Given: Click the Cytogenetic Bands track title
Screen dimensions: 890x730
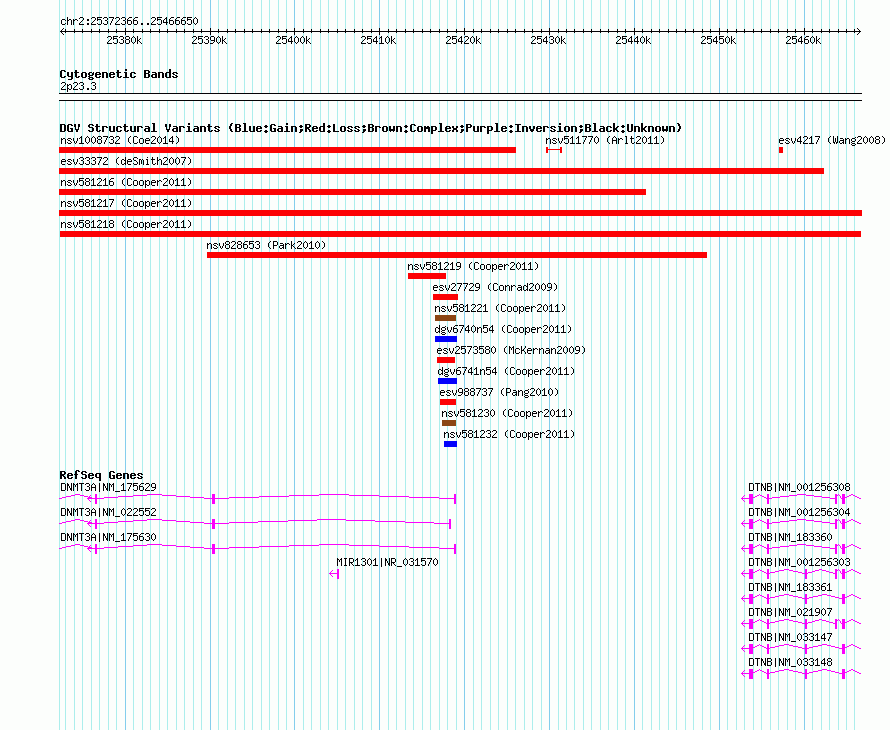Looking at the screenshot, I should coord(119,74).
